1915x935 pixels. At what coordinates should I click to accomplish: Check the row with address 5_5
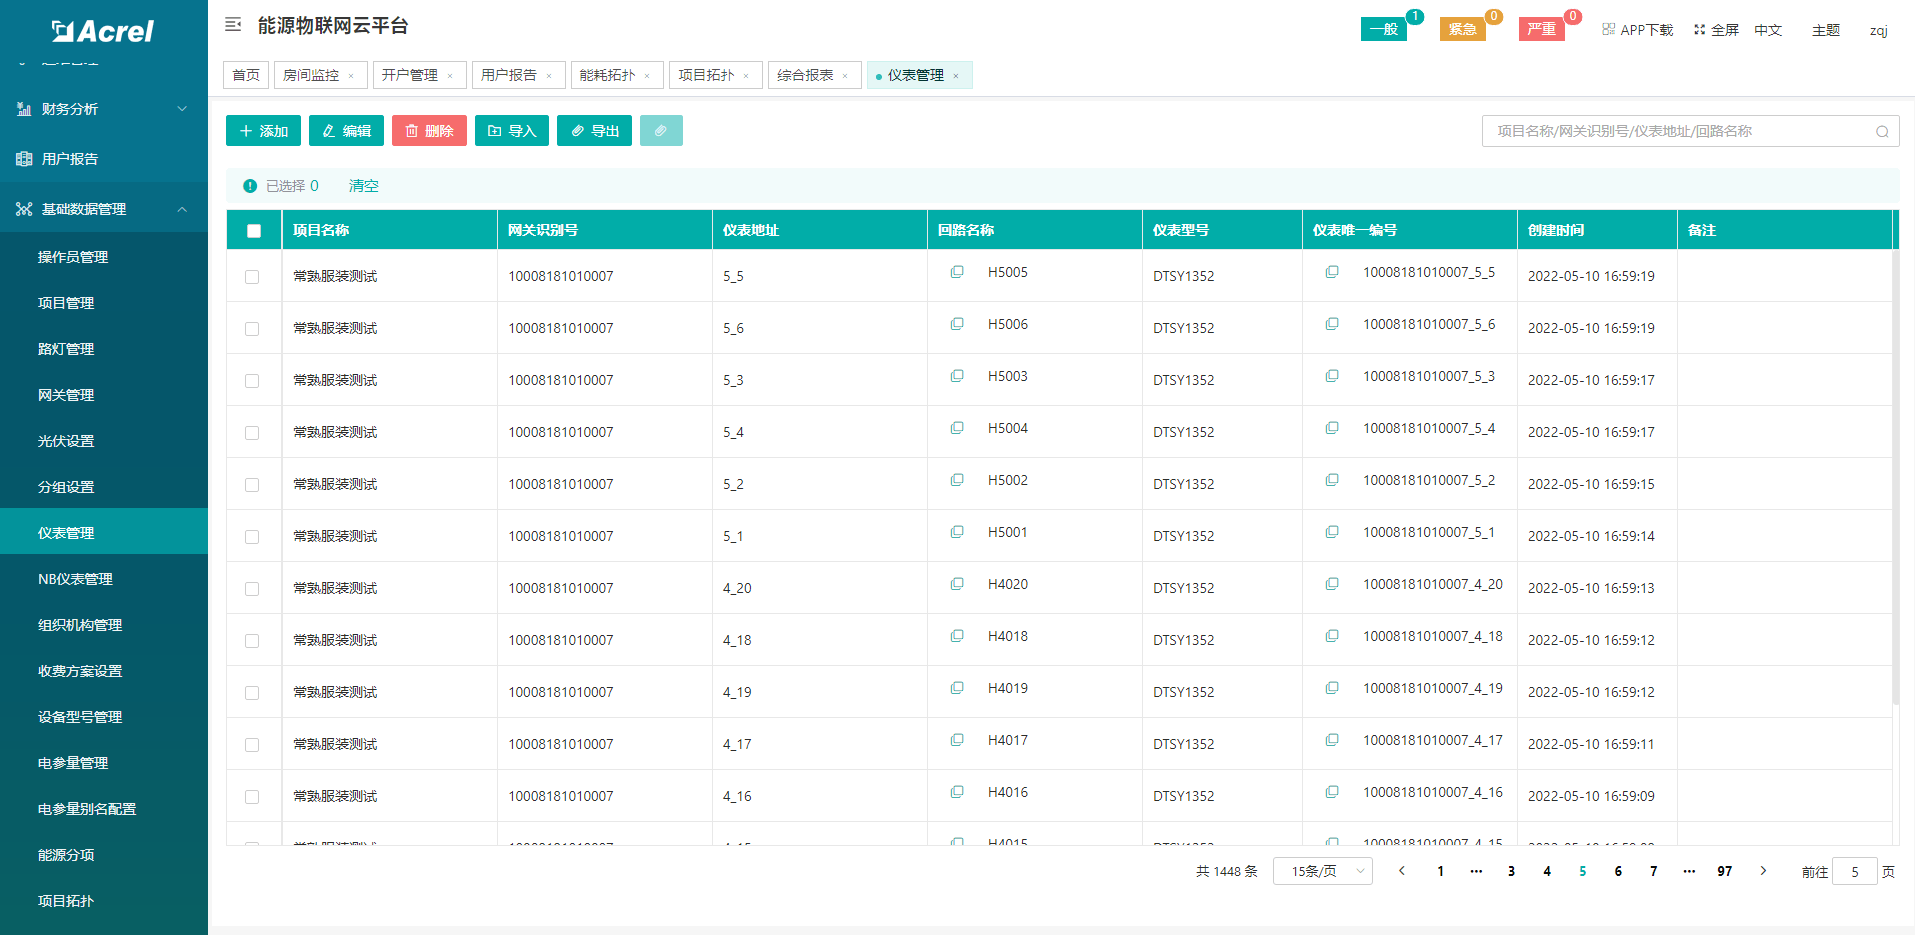click(x=252, y=277)
